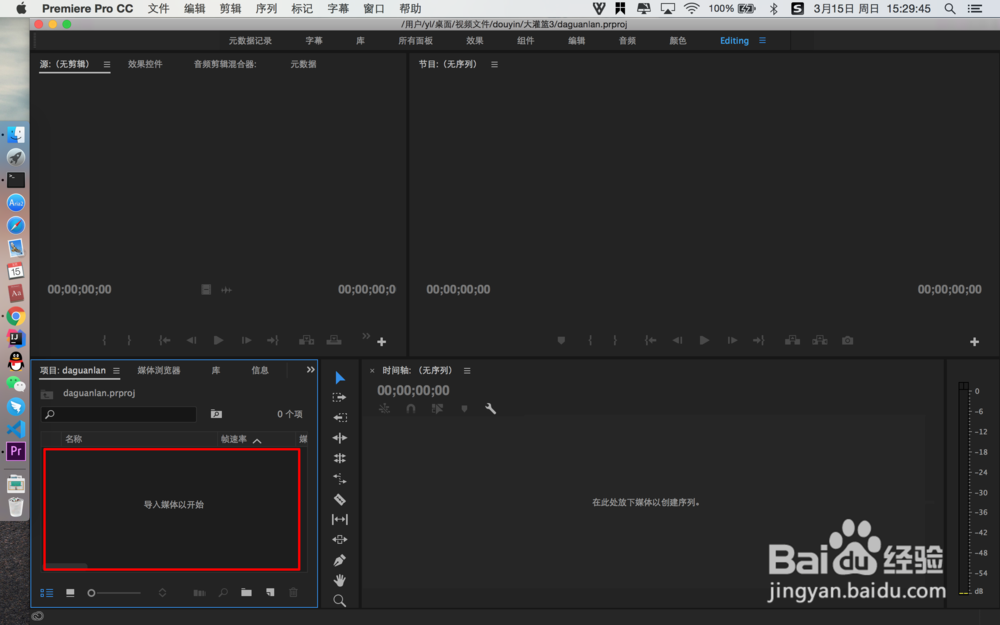Switch to 信息 tab in project panel

(260, 370)
